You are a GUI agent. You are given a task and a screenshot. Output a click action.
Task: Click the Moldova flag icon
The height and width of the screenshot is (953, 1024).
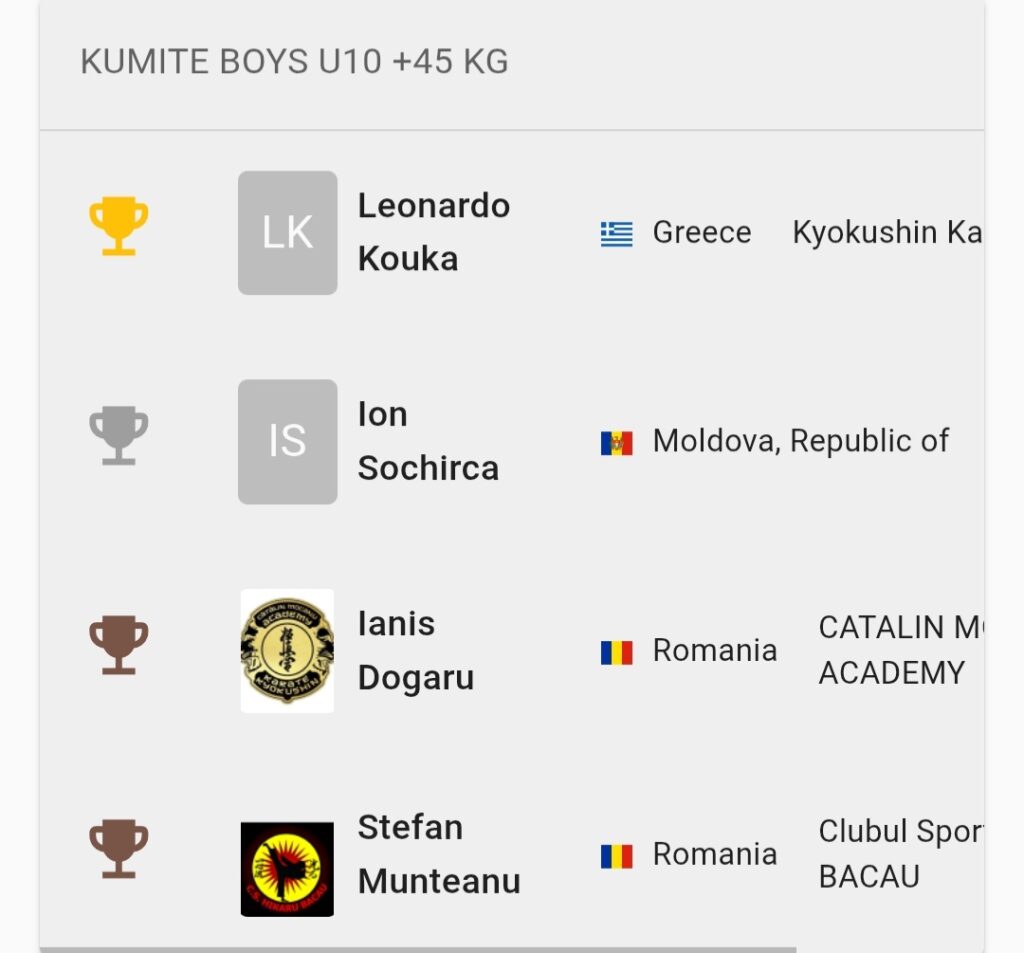click(616, 443)
